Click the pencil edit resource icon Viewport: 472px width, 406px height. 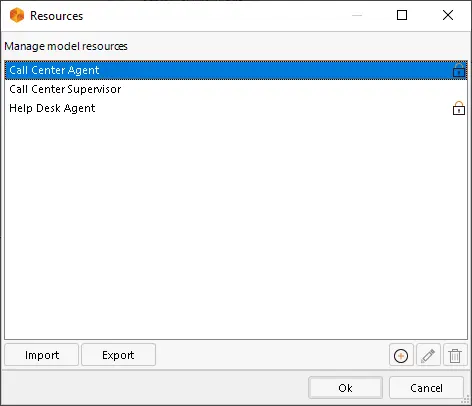coord(428,355)
